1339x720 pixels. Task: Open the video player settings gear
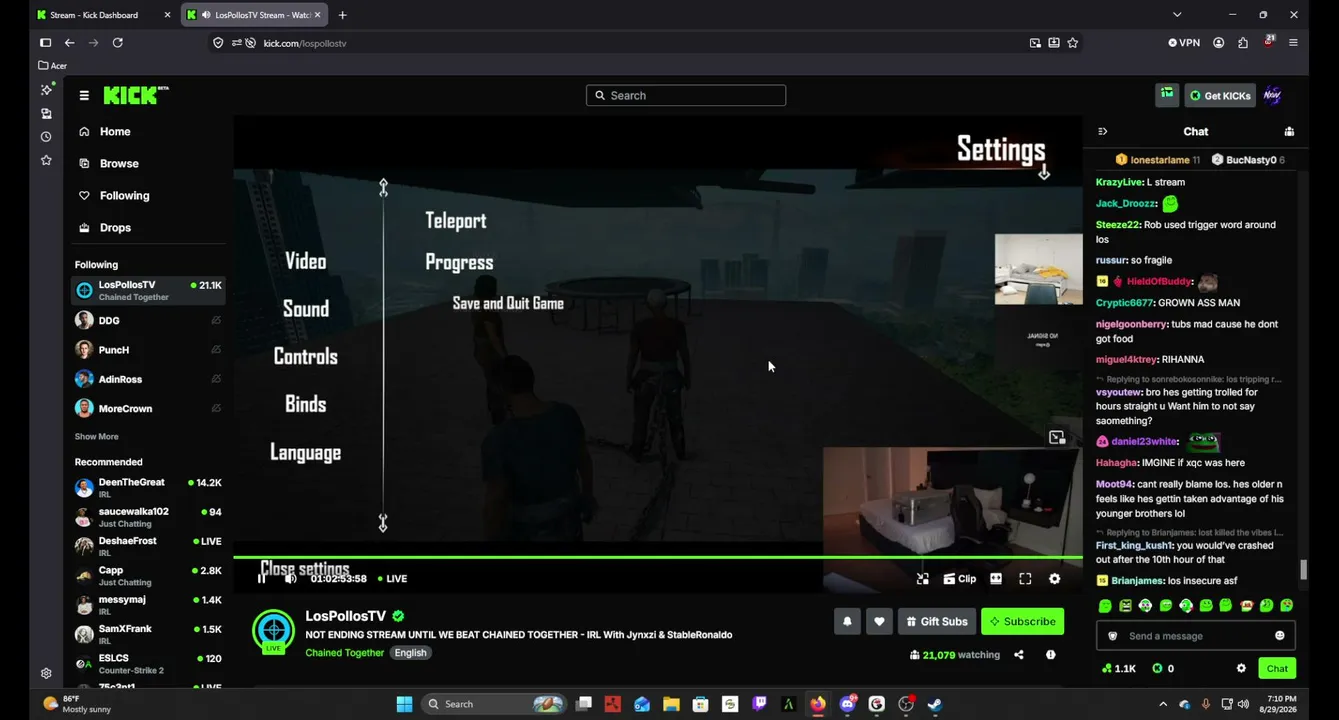1054,579
